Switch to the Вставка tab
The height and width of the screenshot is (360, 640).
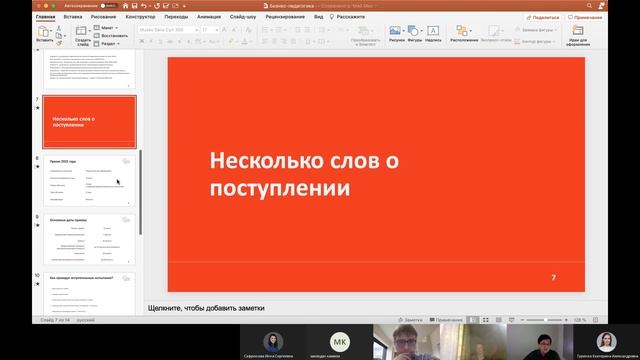point(73,17)
